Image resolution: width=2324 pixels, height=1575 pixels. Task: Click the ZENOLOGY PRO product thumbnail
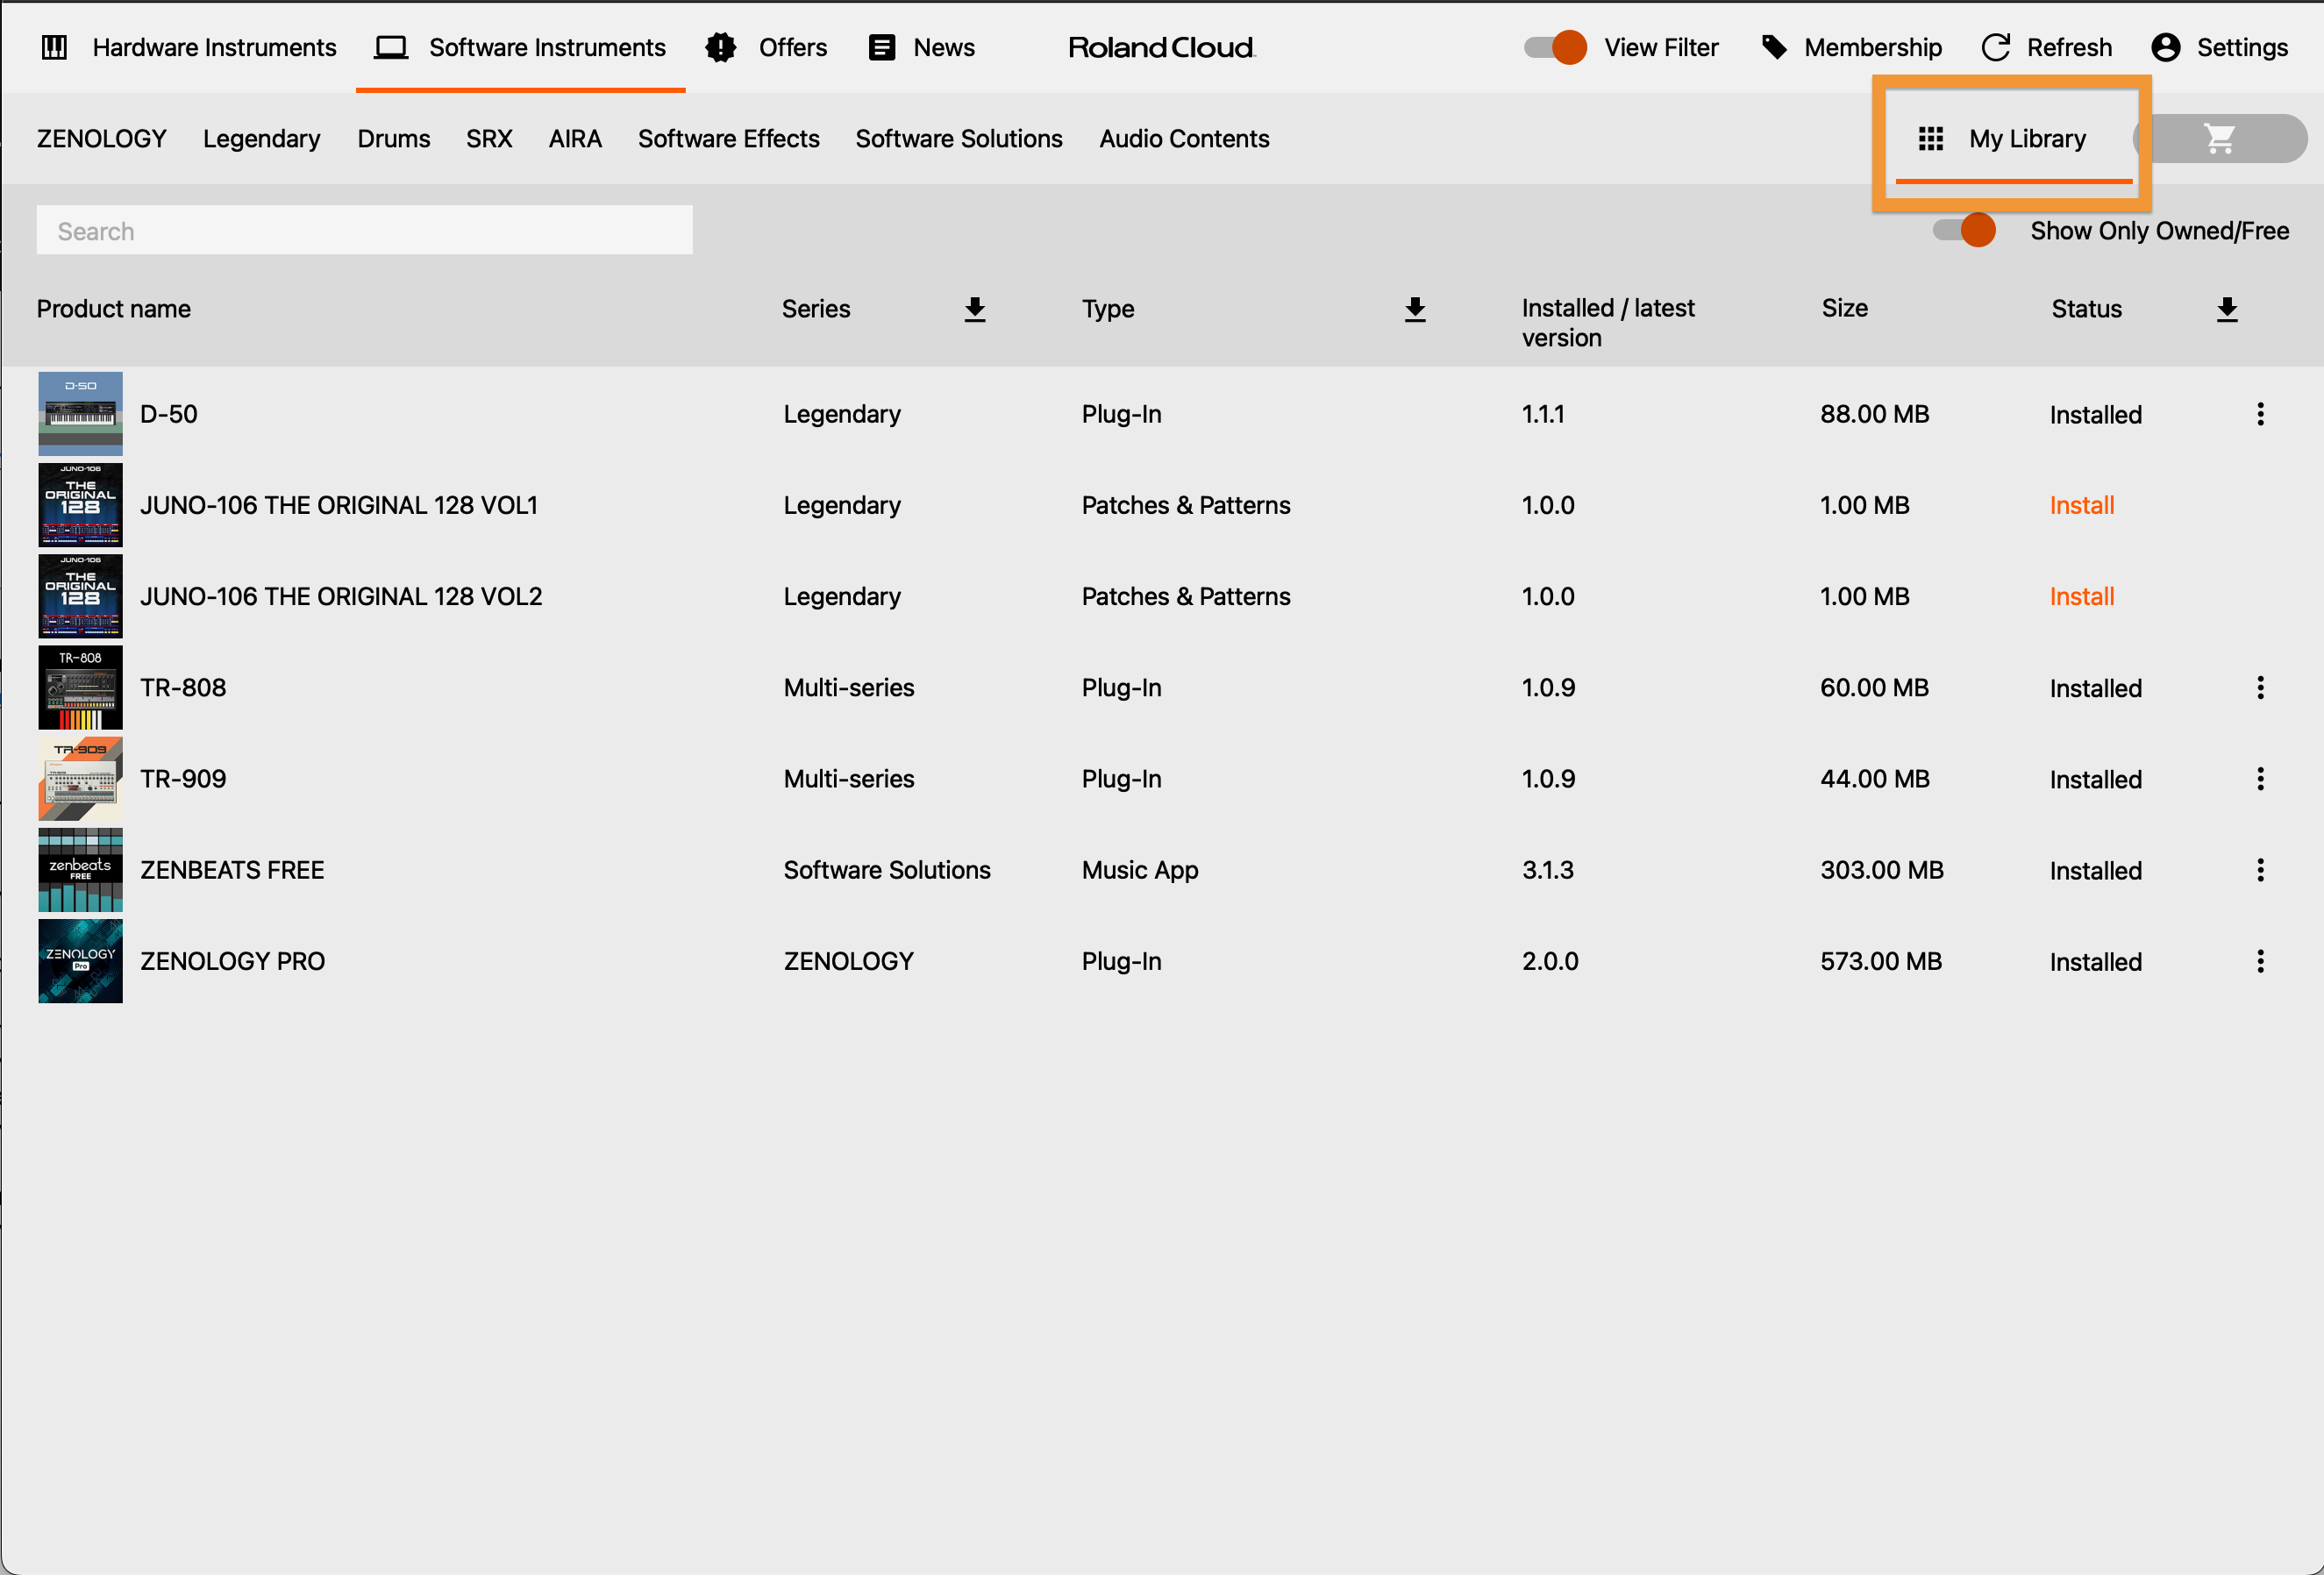(x=80, y=961)
